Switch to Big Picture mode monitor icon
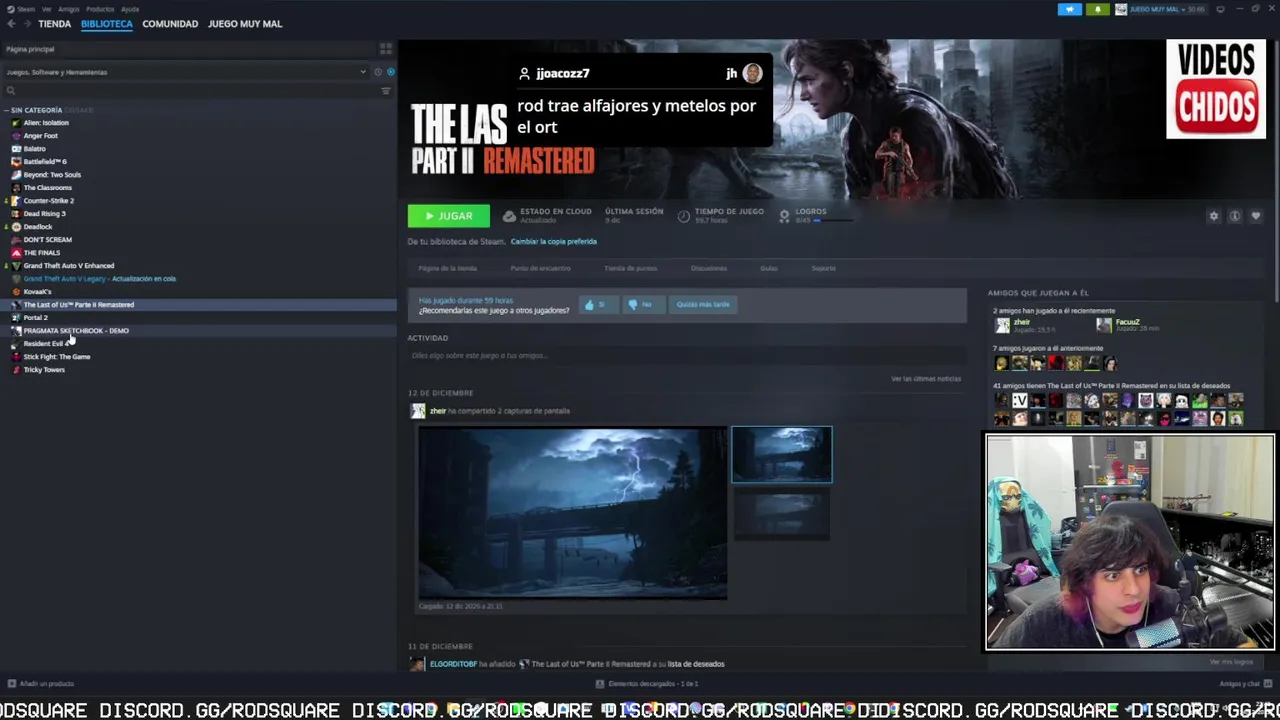 point(1220,9)
